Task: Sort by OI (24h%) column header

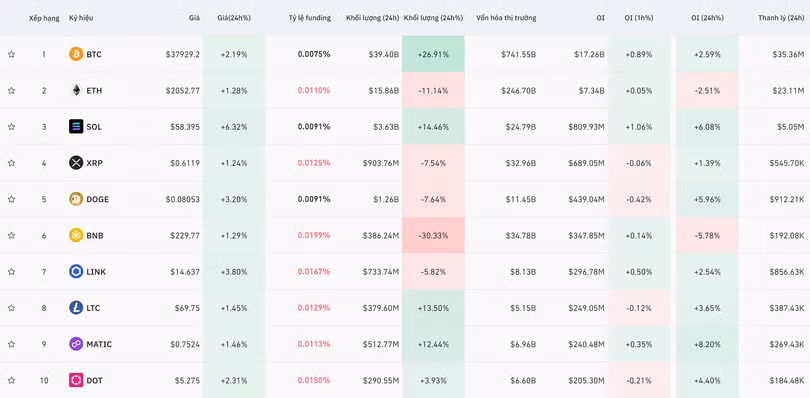Action: [707, 18]
